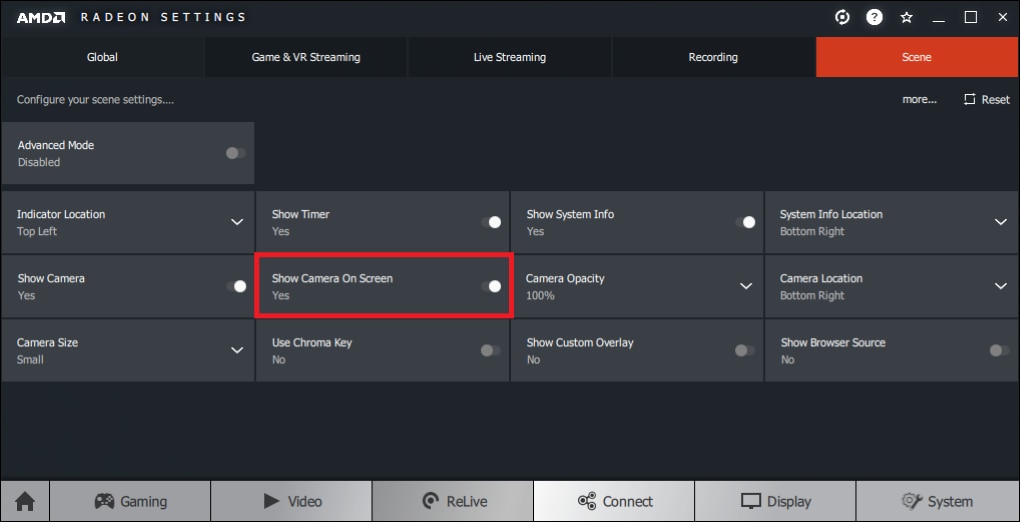Open the ReLive section
The image size is (1020, 522).
pyautogui.click(x=453, y=501)
